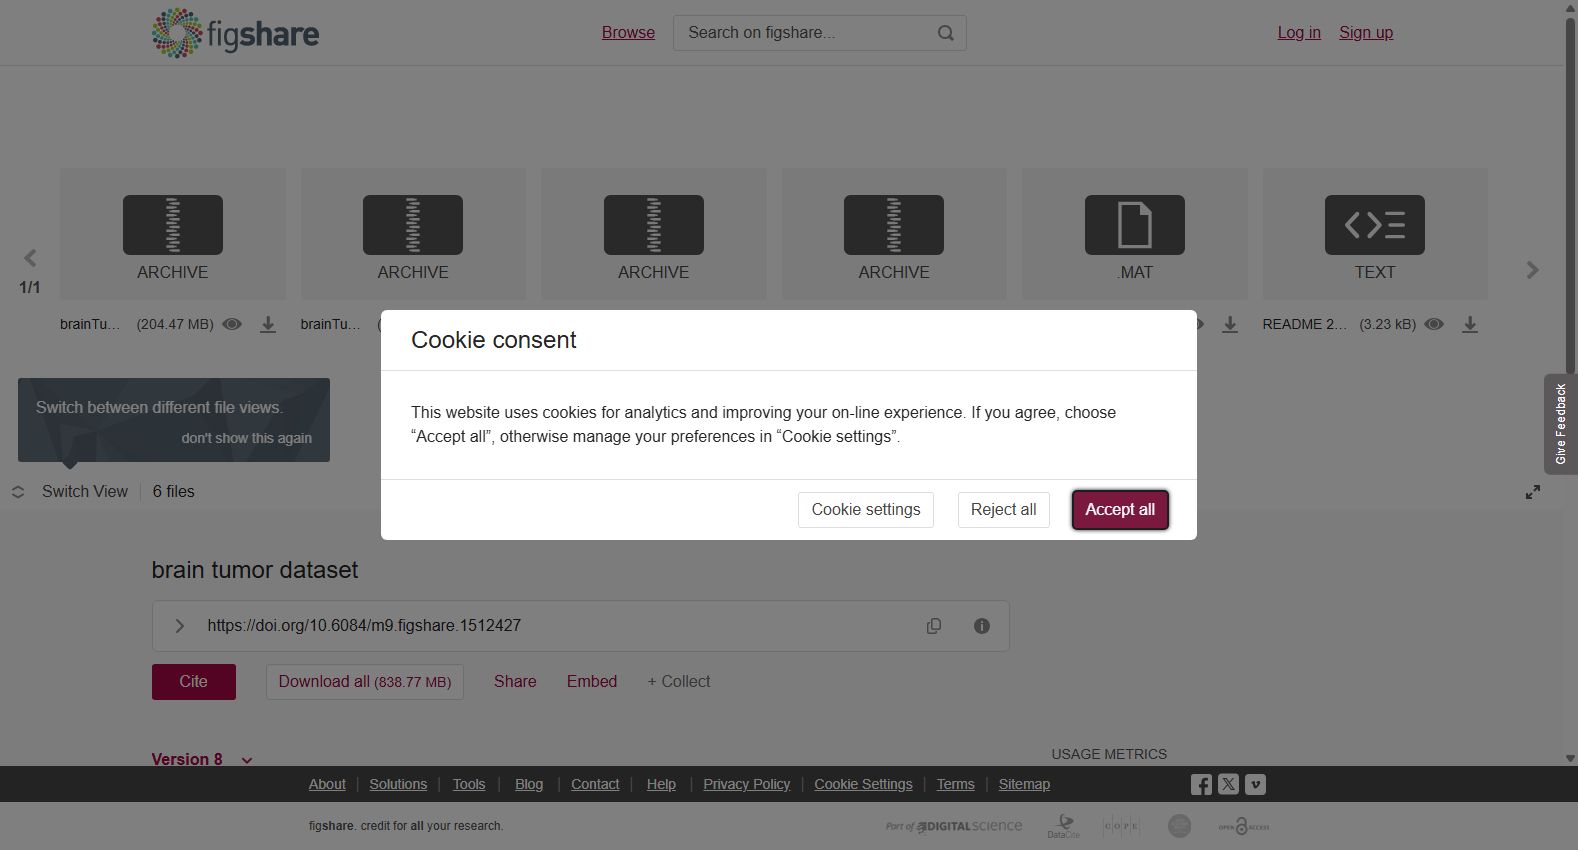
Task: Open Privacy Policy footer link
Action: tap(747, 784)
